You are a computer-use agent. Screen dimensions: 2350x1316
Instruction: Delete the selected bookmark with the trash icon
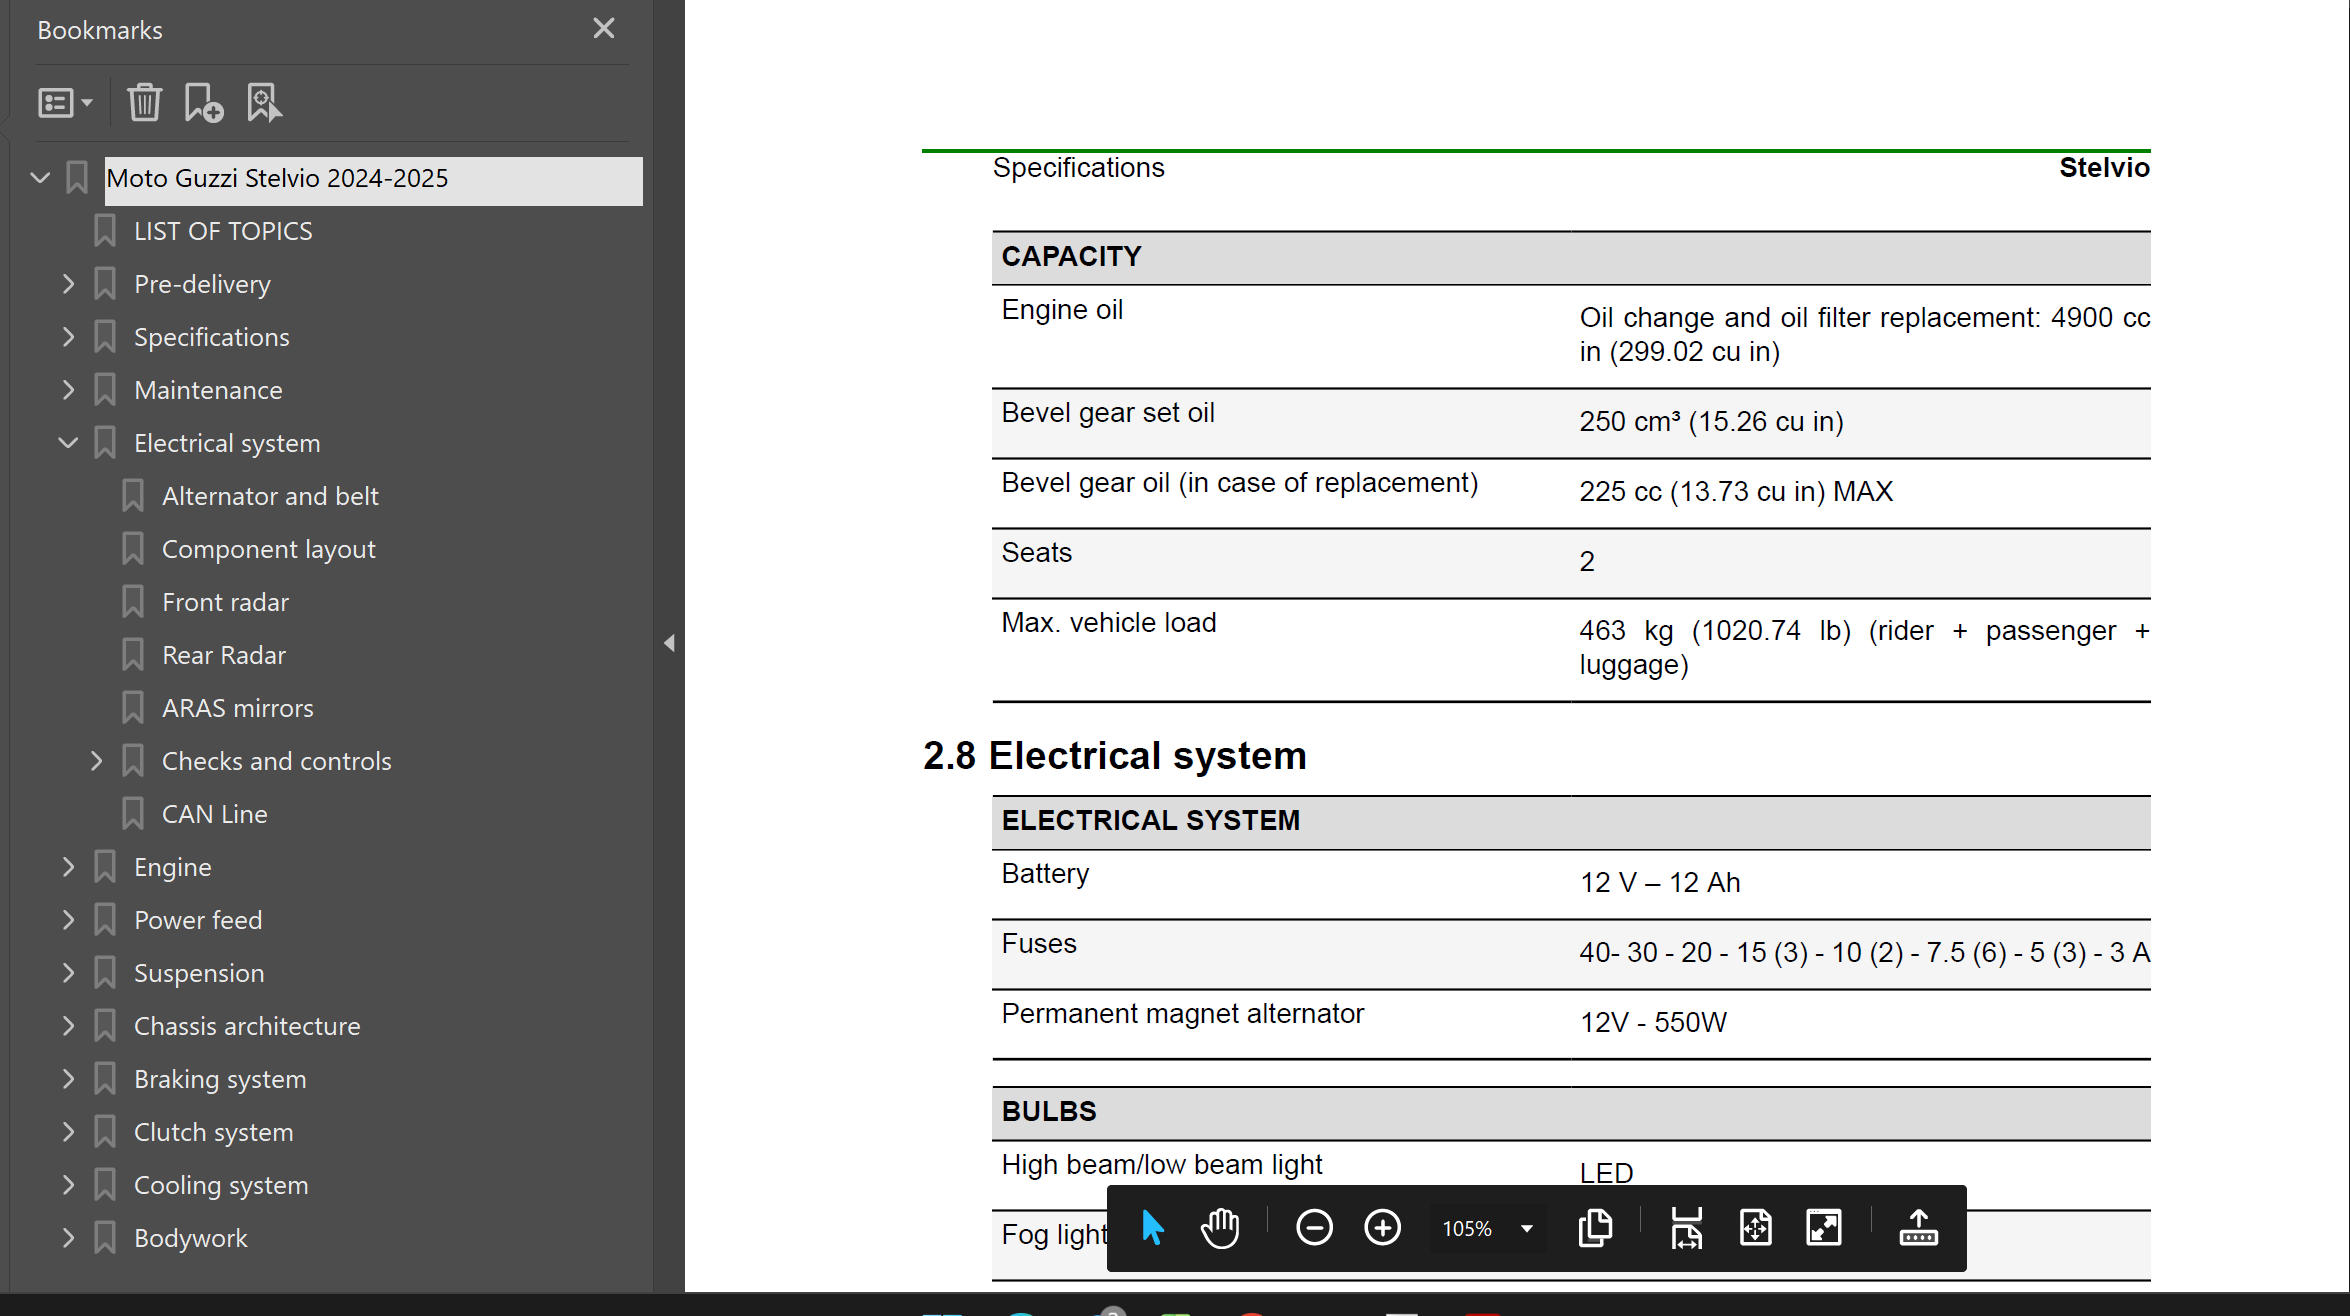click(x=144, y=103)
